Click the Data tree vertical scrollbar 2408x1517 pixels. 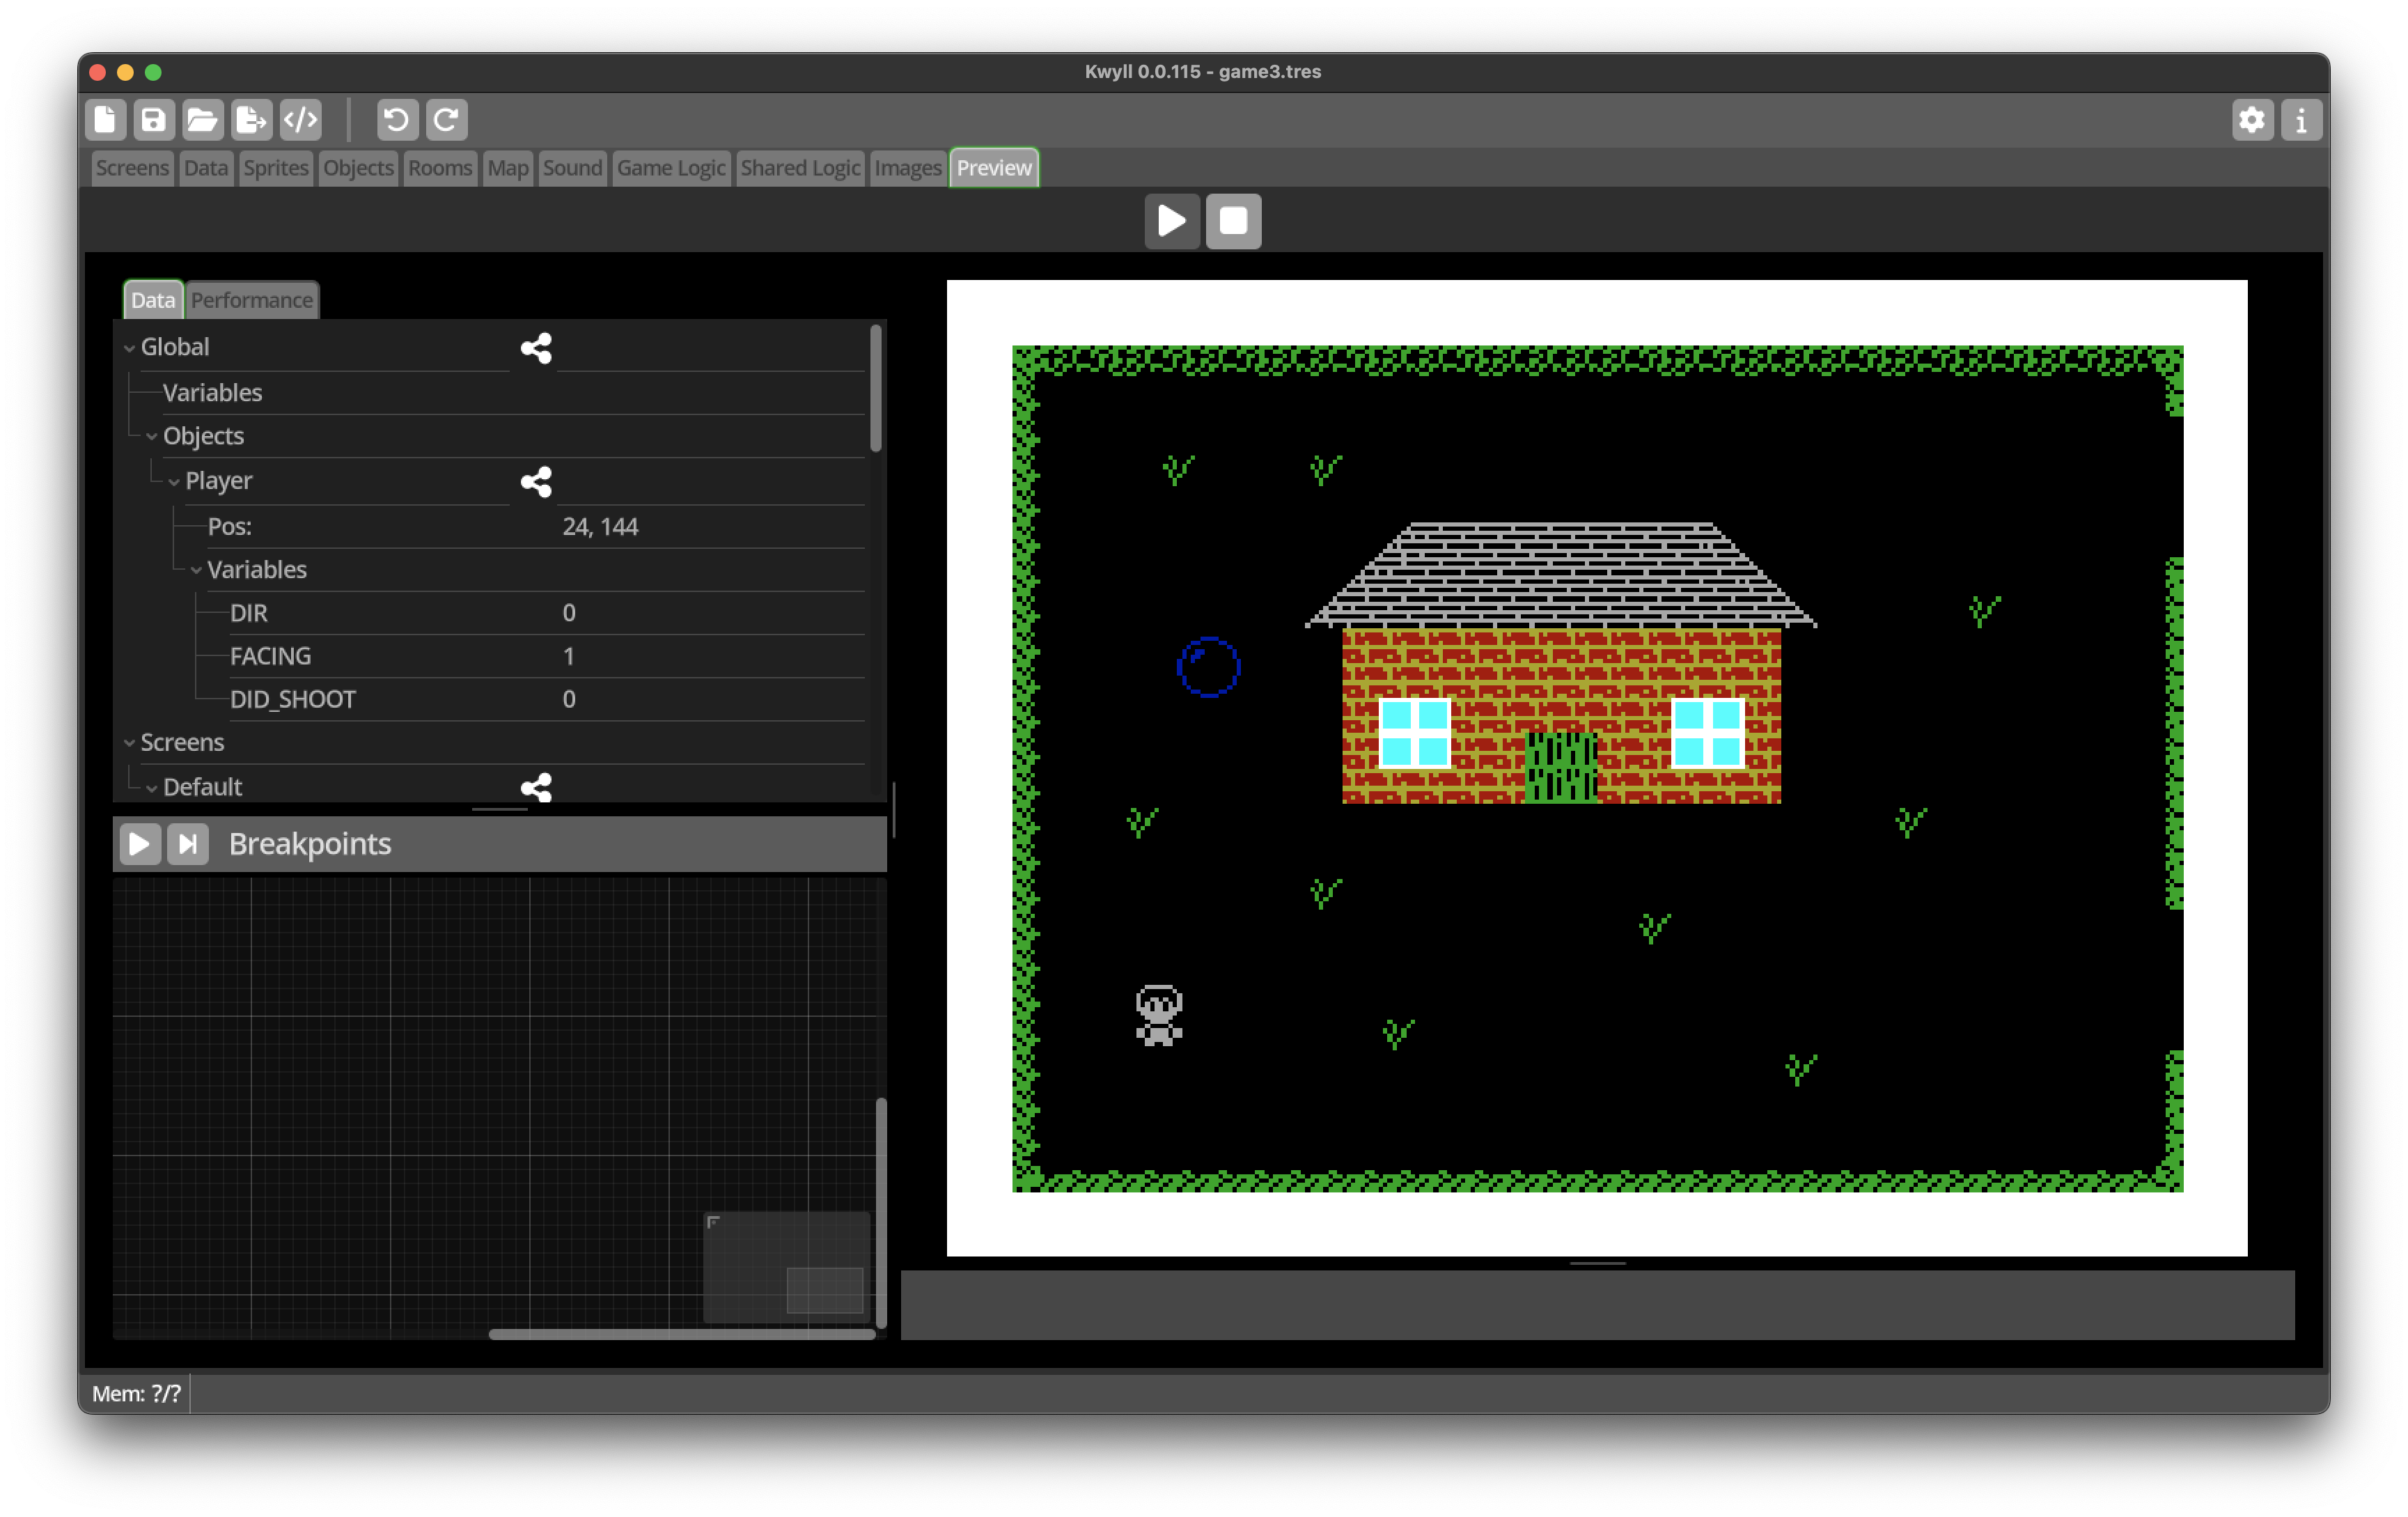click(x=876, y=388)
